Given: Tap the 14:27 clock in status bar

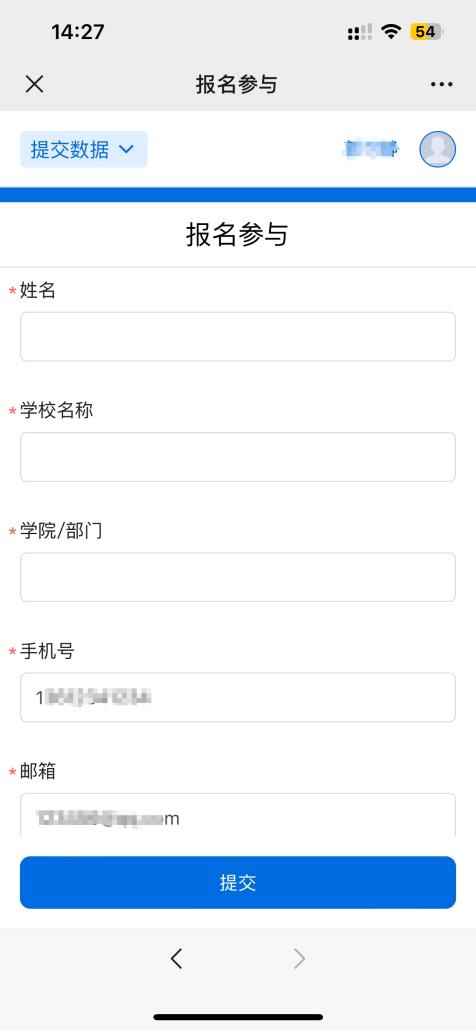Looking at the screenshot, I should pos(77,32).
